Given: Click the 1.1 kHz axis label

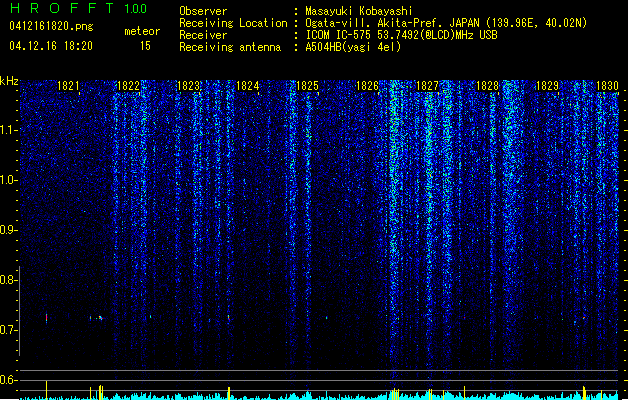Looking at the screenshot, I should coord(9,130).
